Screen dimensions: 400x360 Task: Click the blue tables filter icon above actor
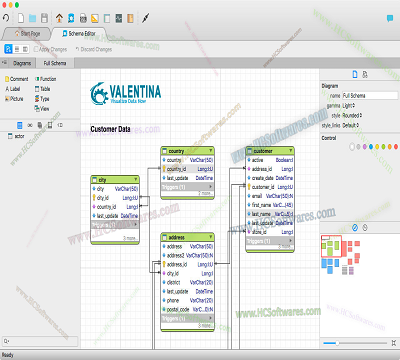click(20, 125)
